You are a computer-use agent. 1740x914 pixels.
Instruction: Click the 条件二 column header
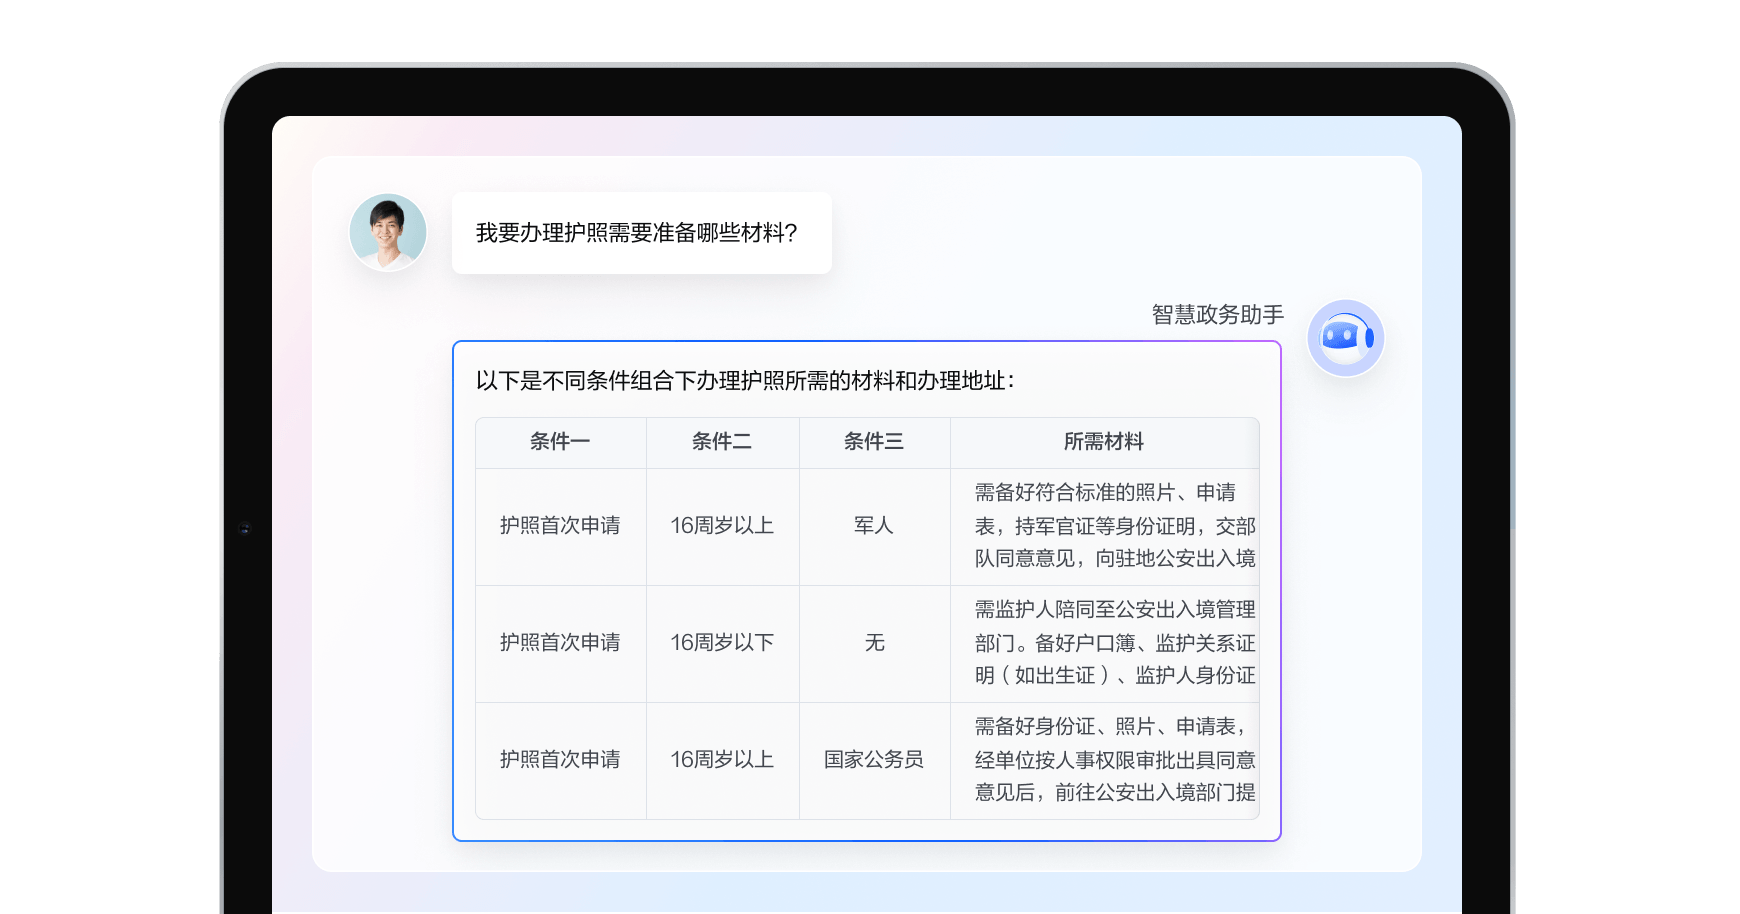(722, 442)
